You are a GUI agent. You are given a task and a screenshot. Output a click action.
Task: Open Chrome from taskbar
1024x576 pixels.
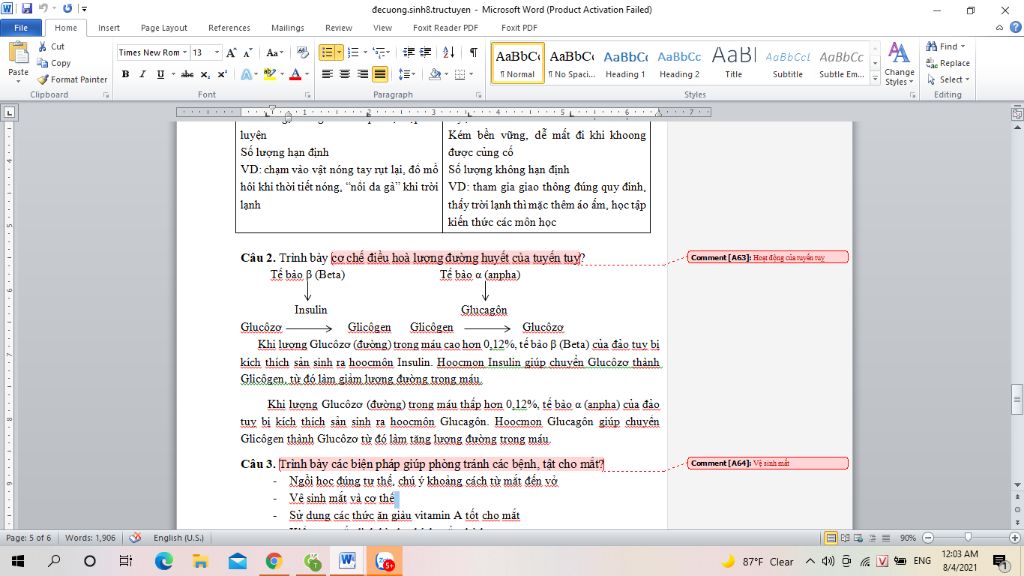click(274, 561)
